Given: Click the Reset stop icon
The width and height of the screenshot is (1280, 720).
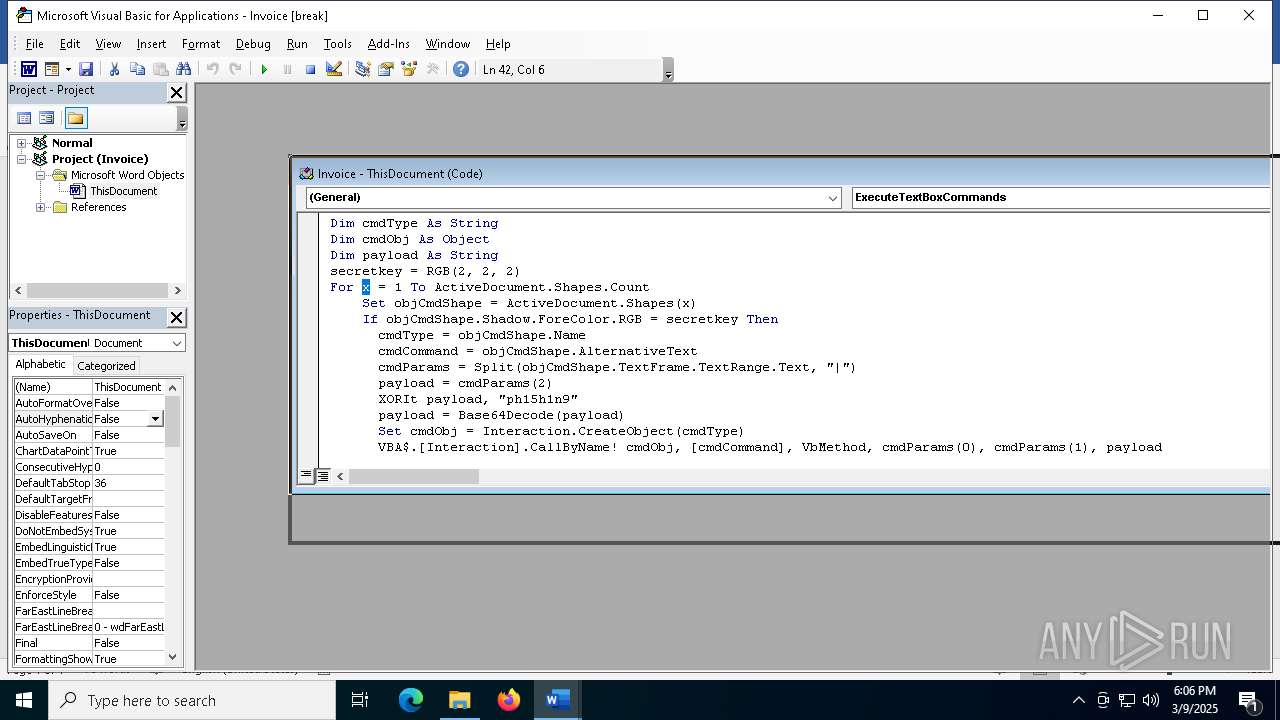Looking at the screenshot, I should [x=310, y=69].
